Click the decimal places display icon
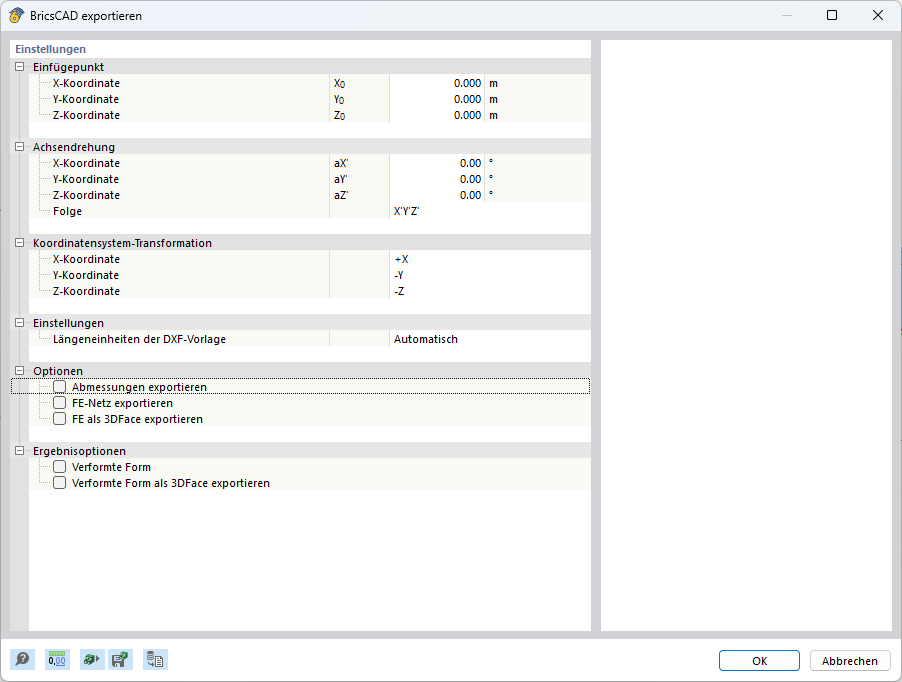 pyautogui.click(x=57, y=659)
